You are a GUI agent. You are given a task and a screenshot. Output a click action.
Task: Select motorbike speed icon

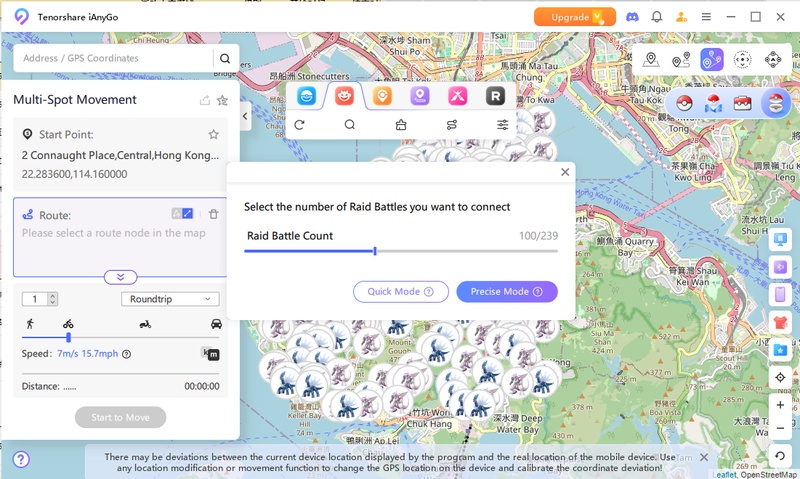145,324
